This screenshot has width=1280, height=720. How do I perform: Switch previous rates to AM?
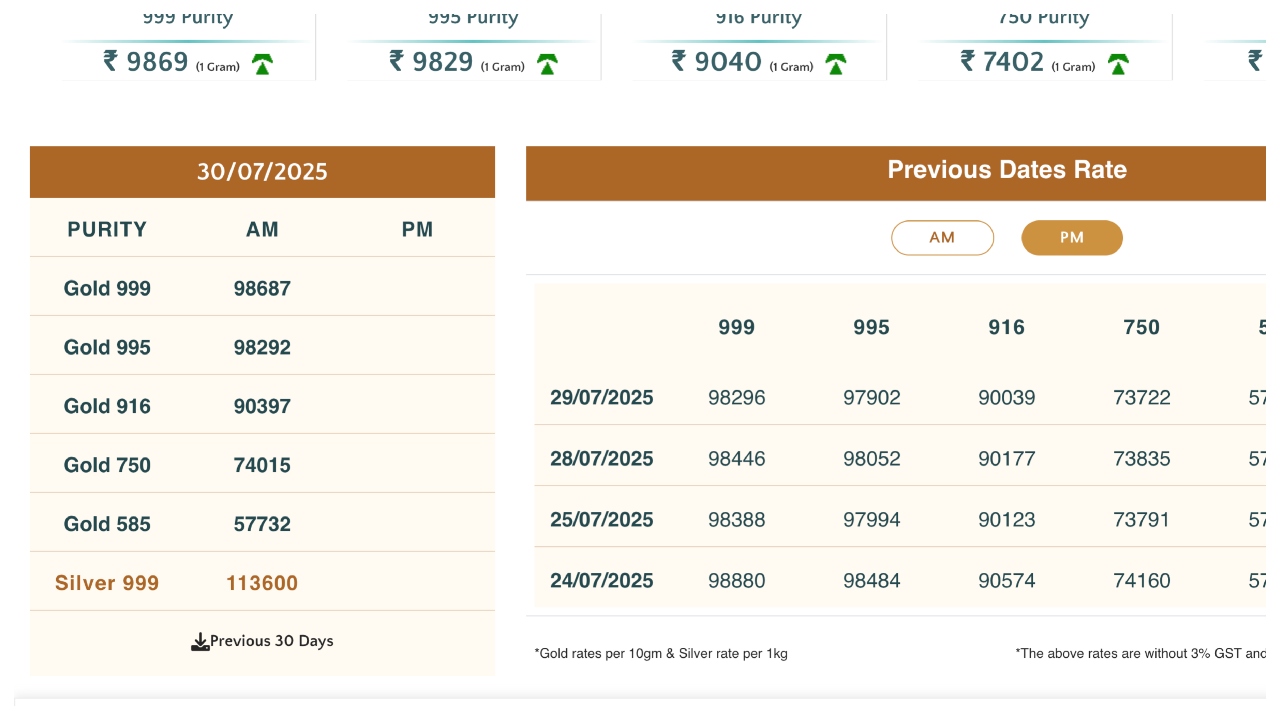942,238
